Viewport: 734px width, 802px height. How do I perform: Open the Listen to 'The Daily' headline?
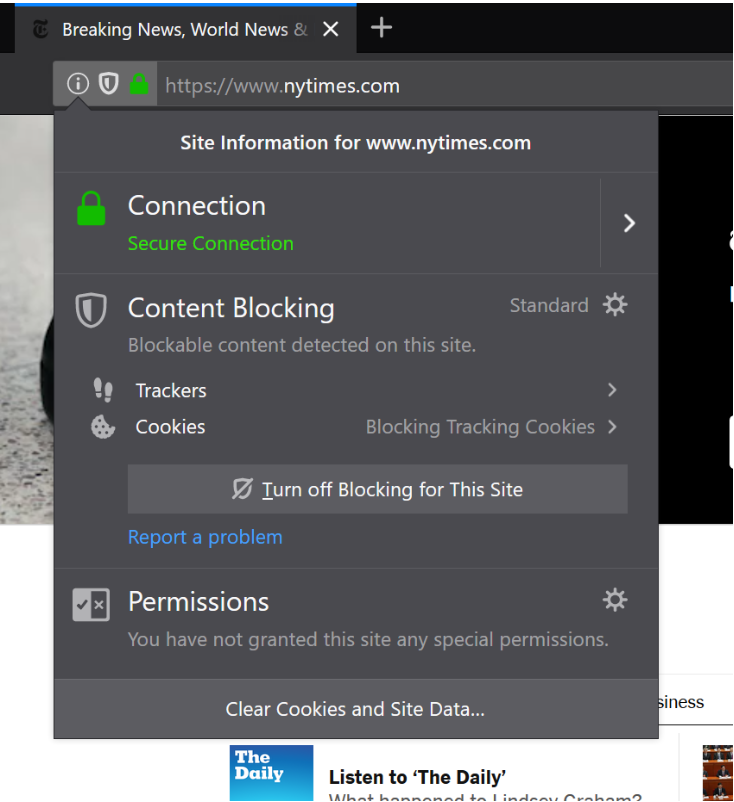coord(417,777)
